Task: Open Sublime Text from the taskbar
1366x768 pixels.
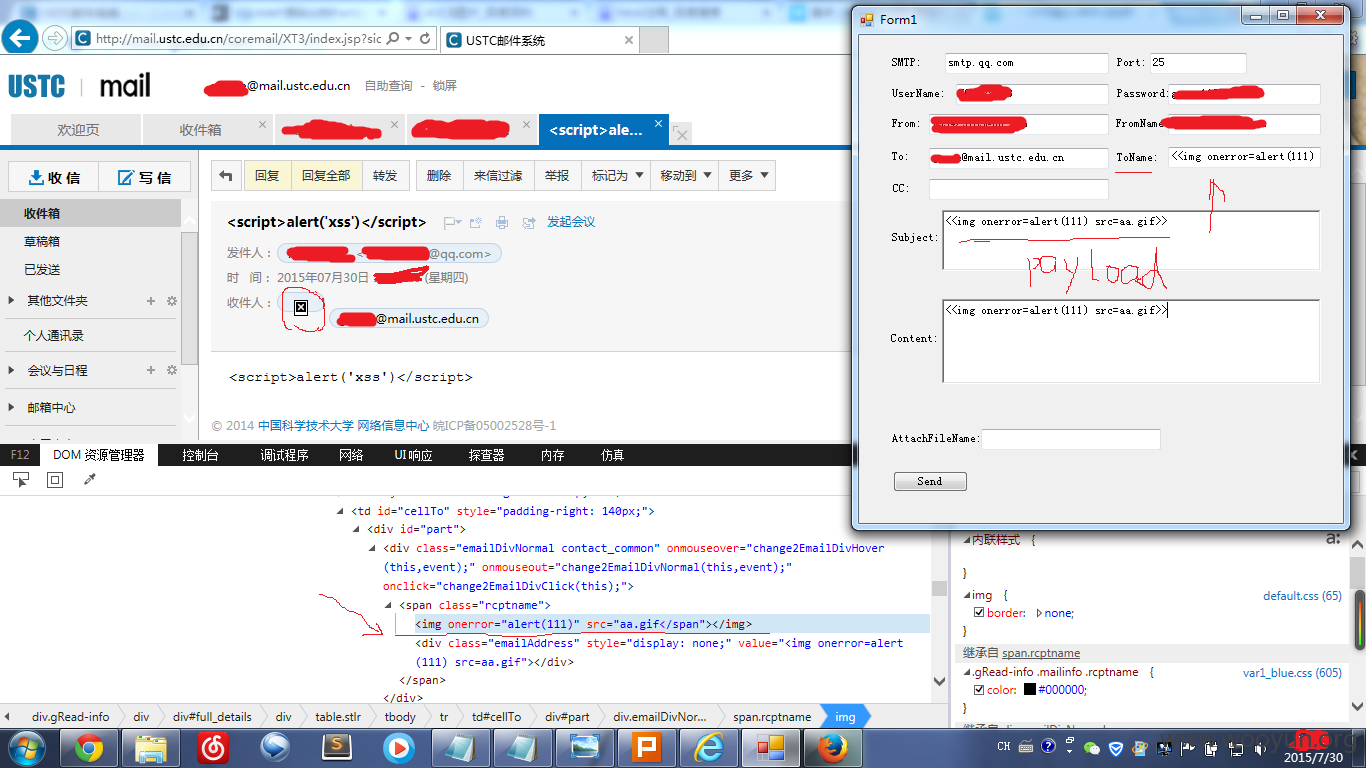Action: click(337, 748)
